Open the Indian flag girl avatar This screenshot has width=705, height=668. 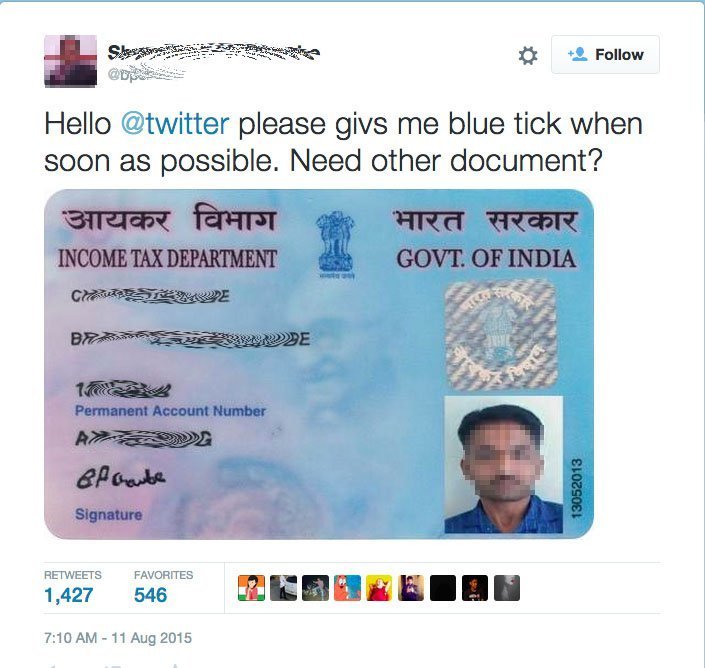point(251,588)
